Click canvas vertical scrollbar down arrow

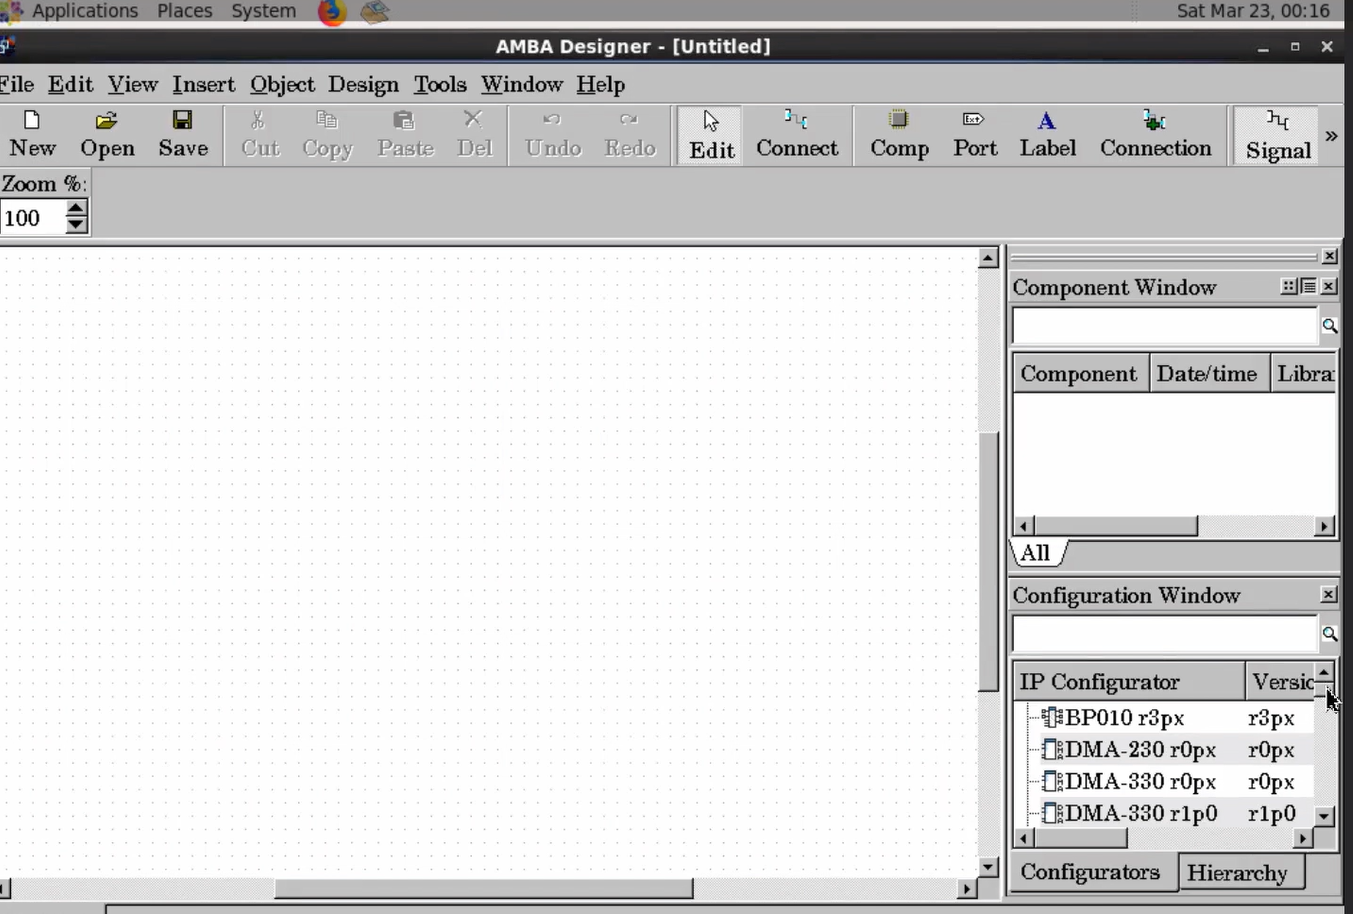(988, 867)
